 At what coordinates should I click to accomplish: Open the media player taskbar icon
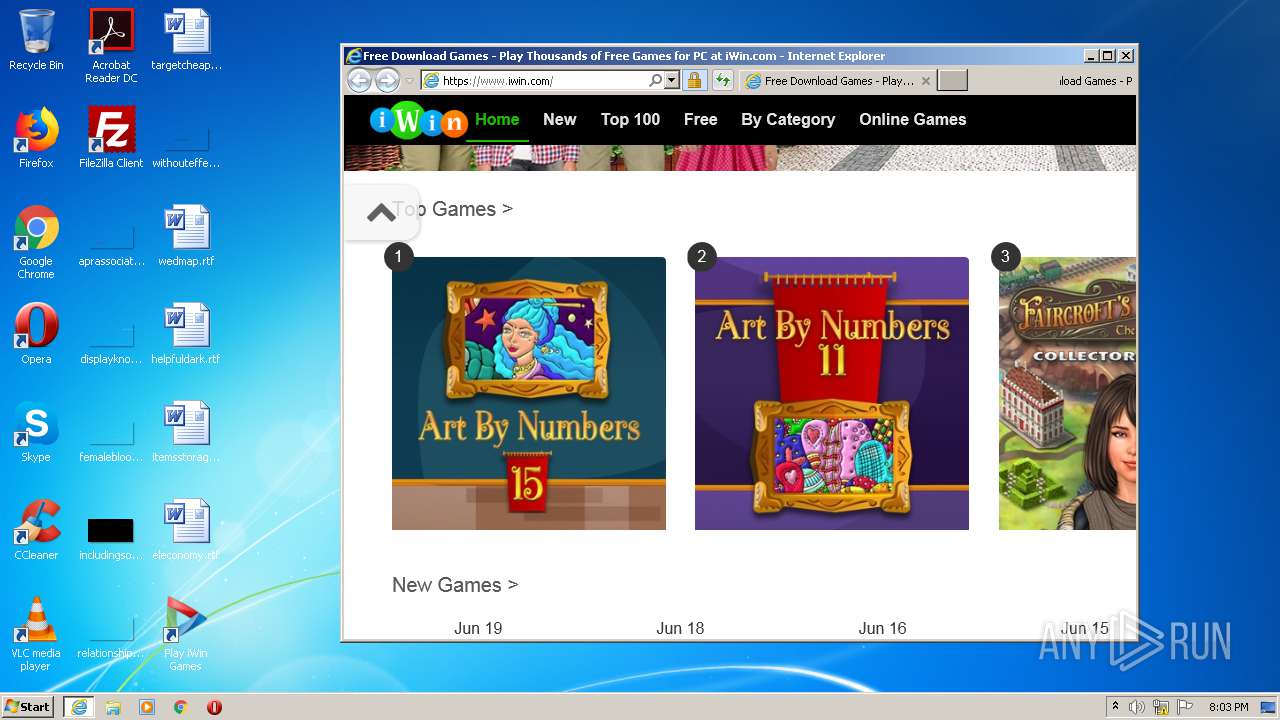click(x=147, y=707)
